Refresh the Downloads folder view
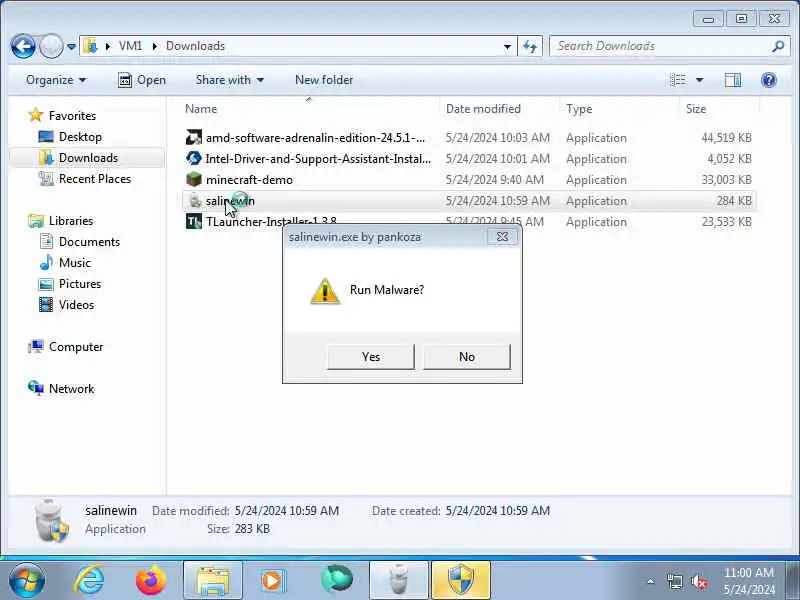 pos(530,46)
